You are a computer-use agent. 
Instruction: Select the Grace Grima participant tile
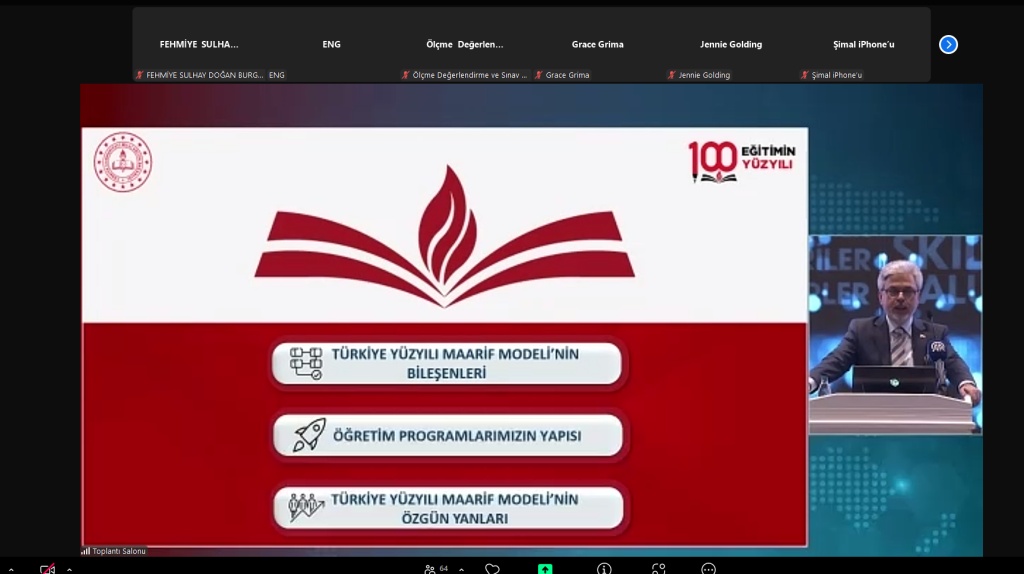point(597,45)
